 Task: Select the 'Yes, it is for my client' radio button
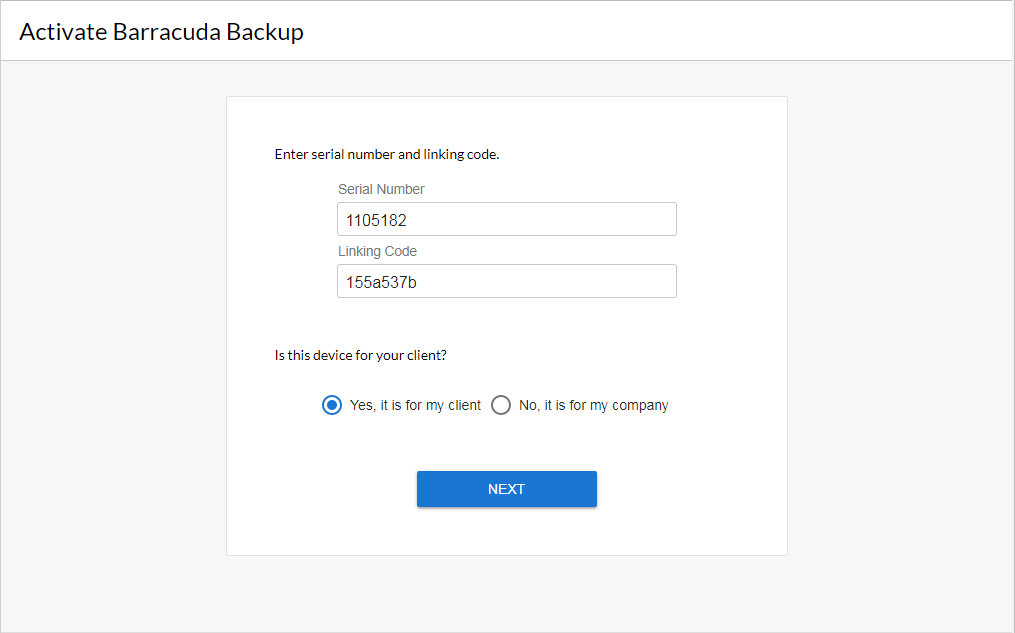[x=332, y=405]
